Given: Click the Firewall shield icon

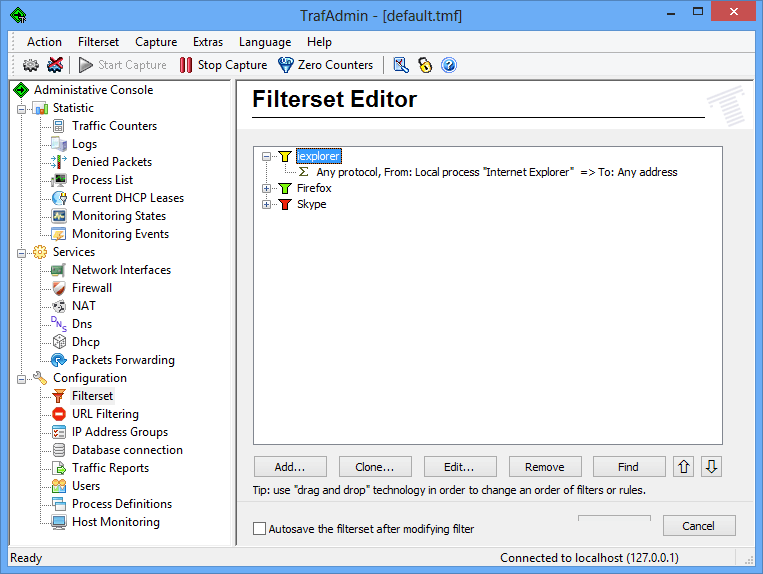Looking at the screenshot, I should click(59, 288).
